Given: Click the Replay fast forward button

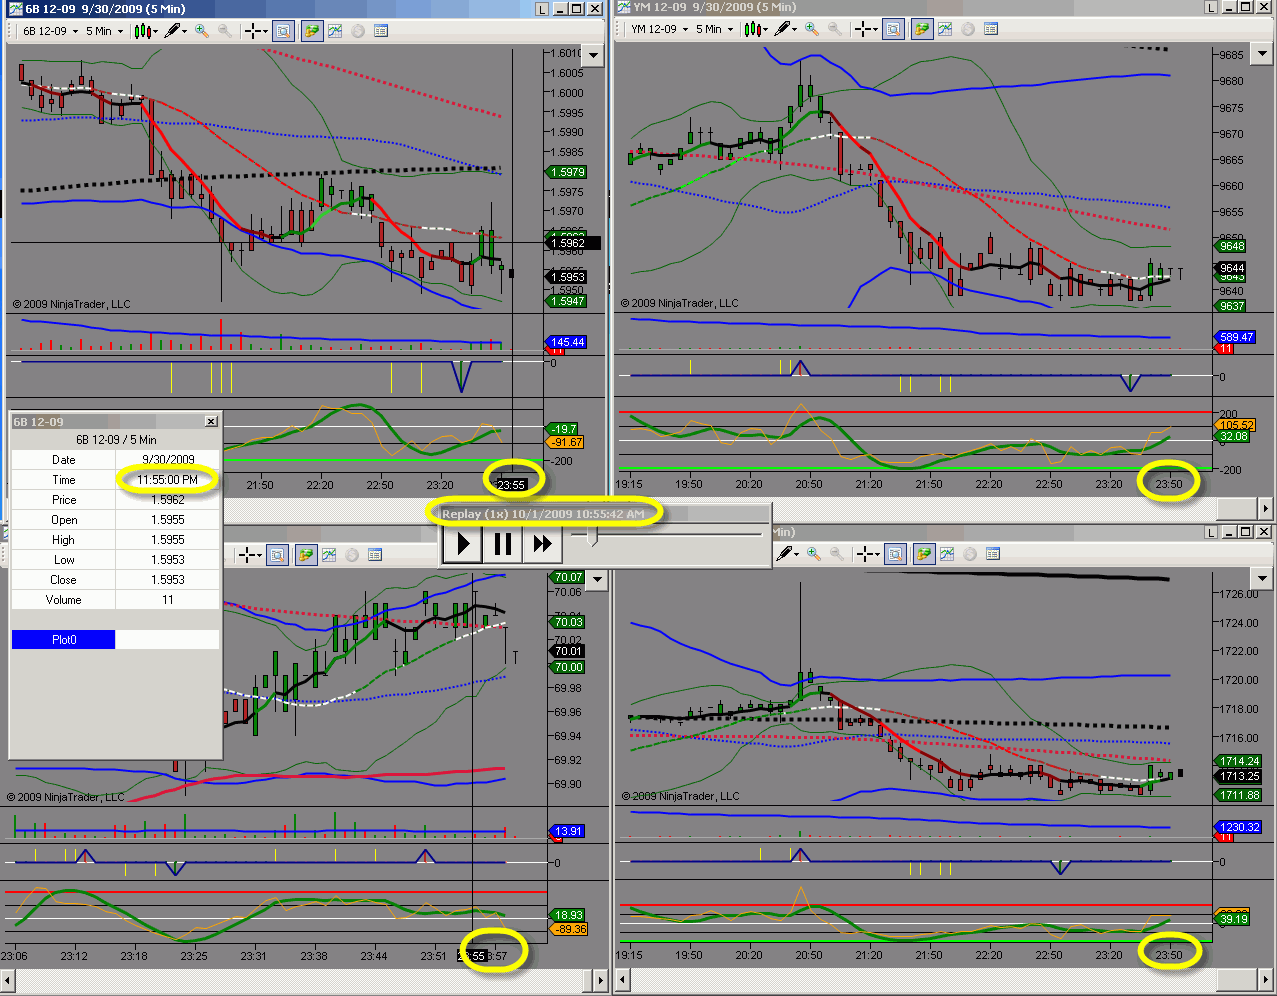Looking at the screenshot, I should click(542, 544).
